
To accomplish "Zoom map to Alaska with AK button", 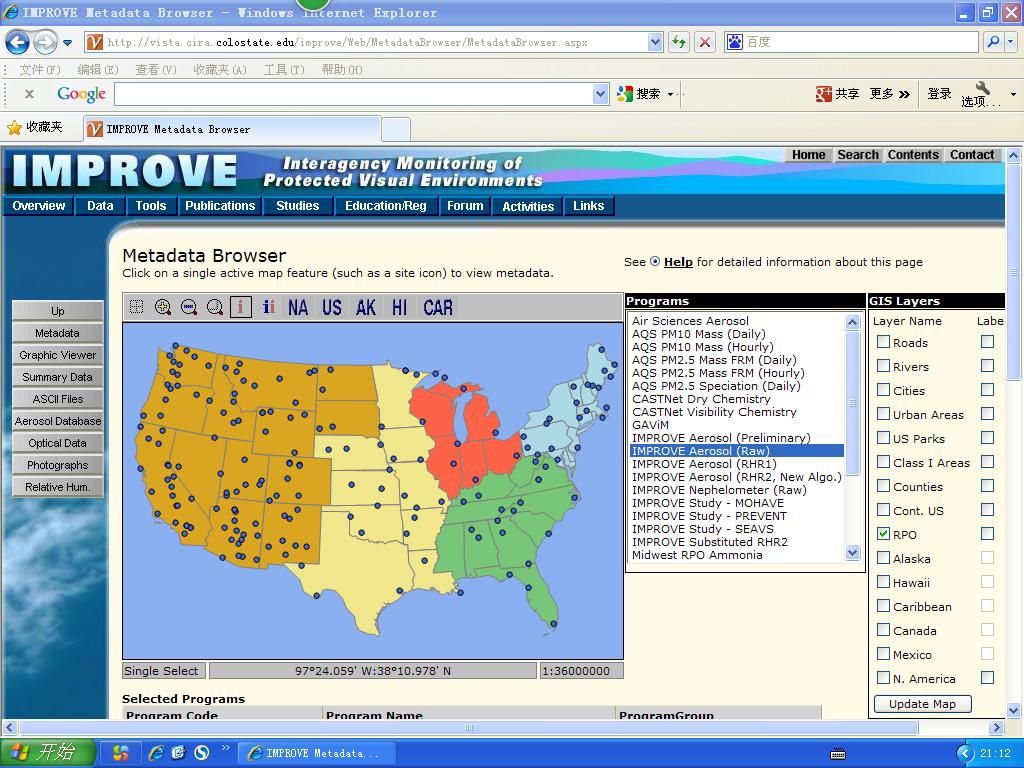I will [x=366, y=307].
